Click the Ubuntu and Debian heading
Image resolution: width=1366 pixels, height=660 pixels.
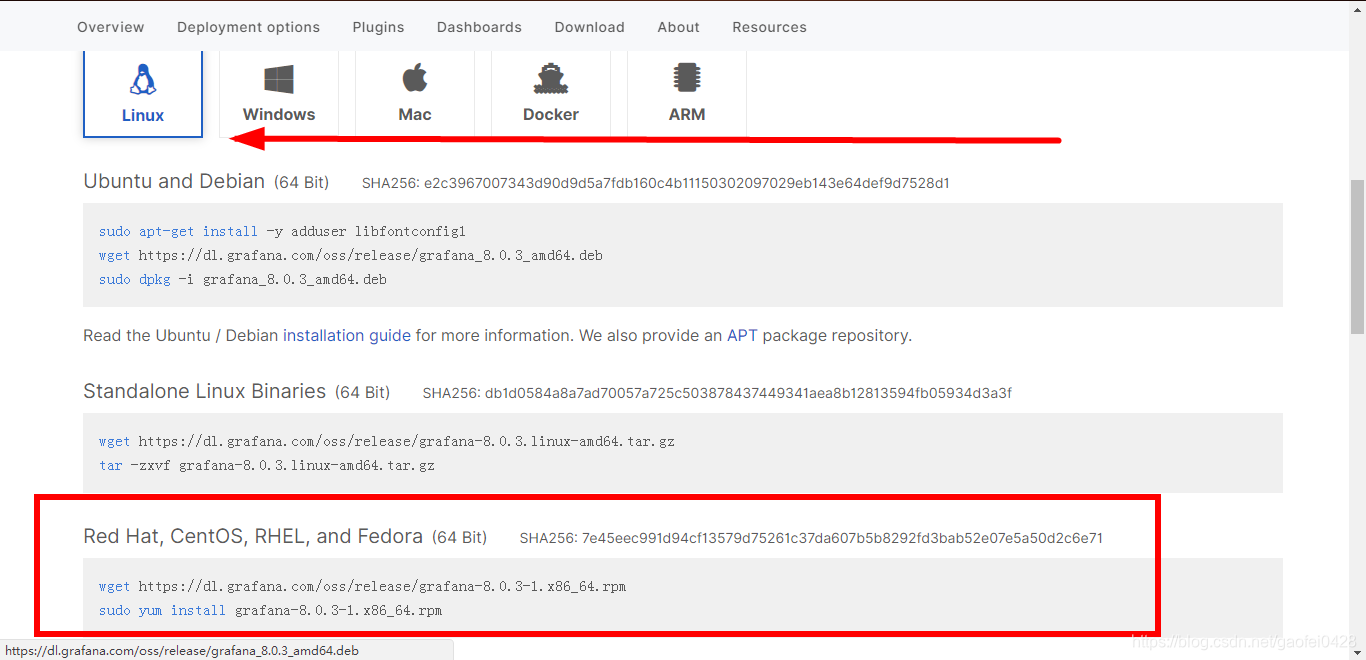174,181
